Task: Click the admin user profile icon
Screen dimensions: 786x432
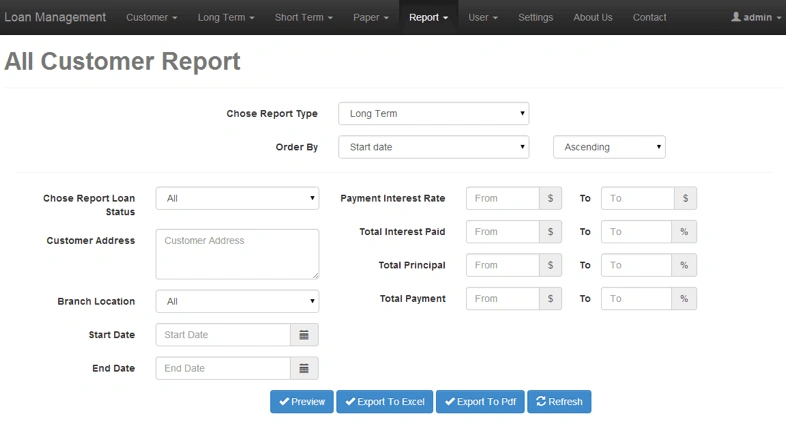Action: pyautogui.click(x=735, y=17)
